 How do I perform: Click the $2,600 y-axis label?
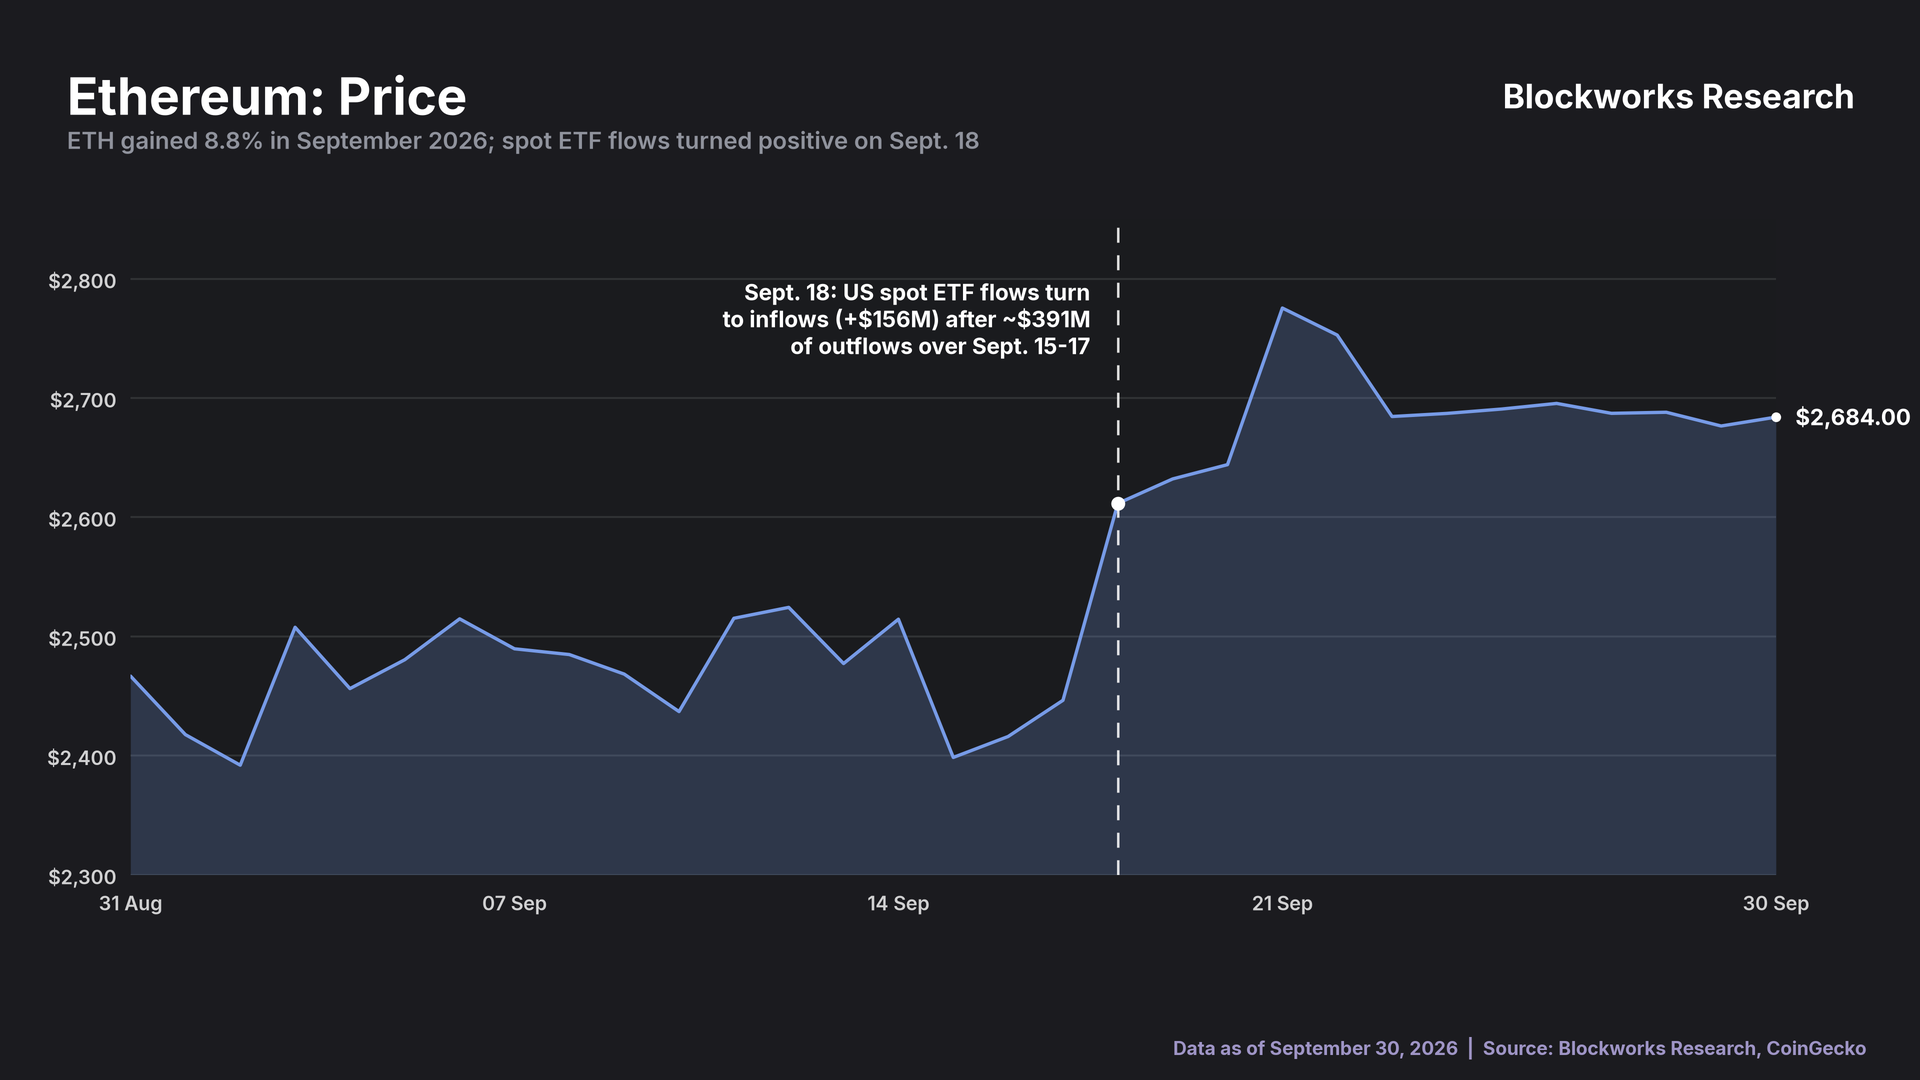coord(82,519)
